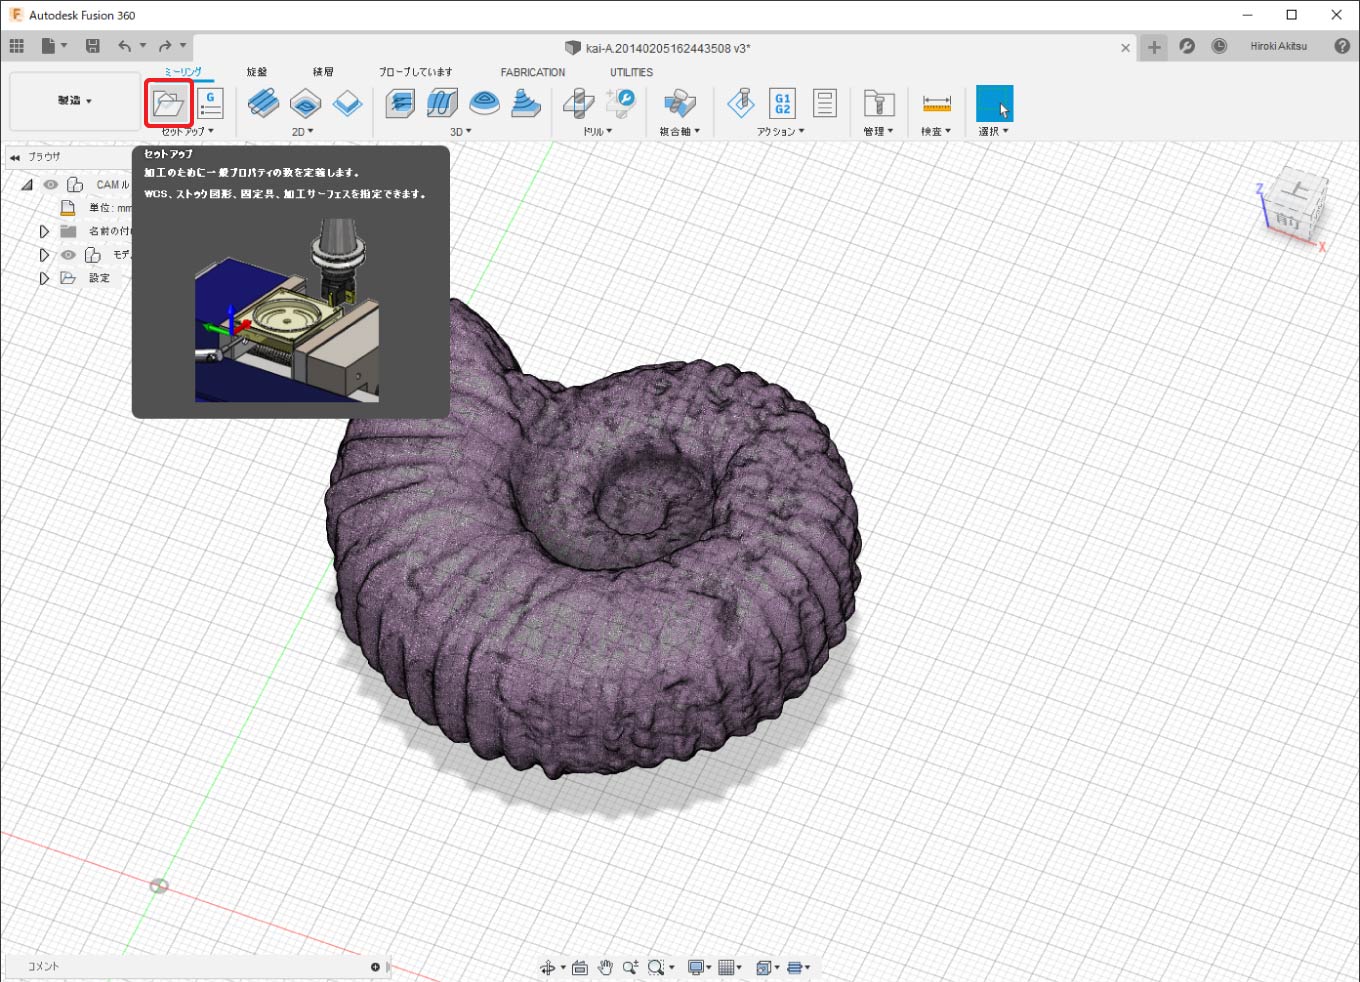Toggle visibility eye of CAM root
Screen dimensions: 1360x982
[x=50, y=185]
